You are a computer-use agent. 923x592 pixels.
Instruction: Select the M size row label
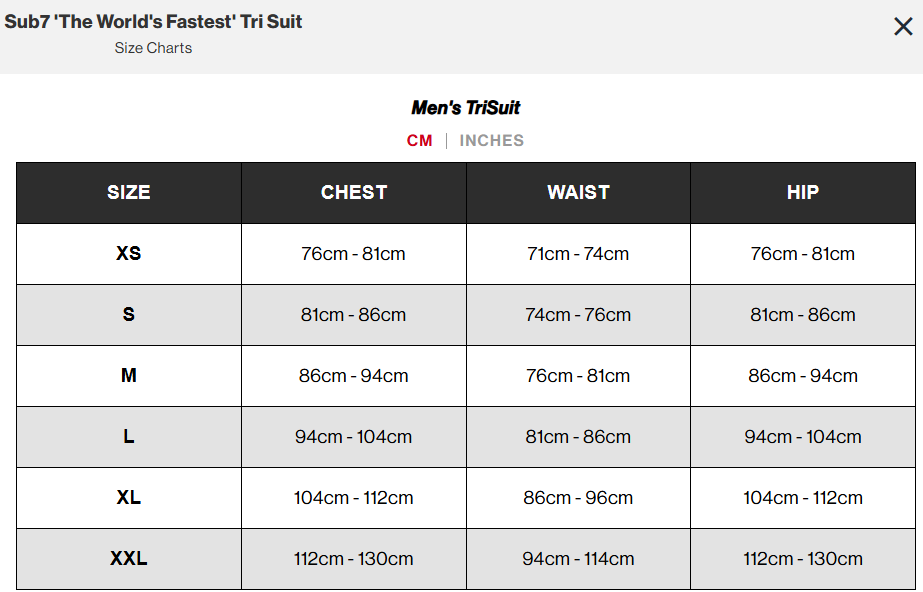pyautogui.click(x=129, y=376)
